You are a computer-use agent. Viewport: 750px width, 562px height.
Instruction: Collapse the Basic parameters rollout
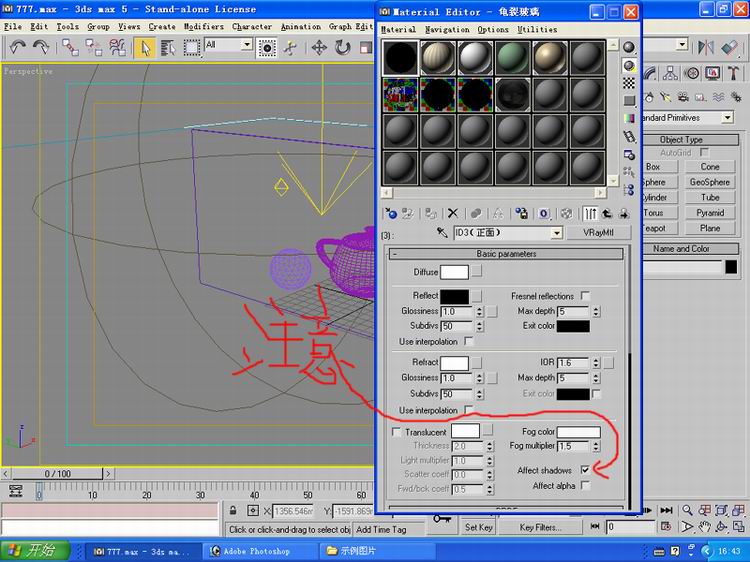[505, 254]
